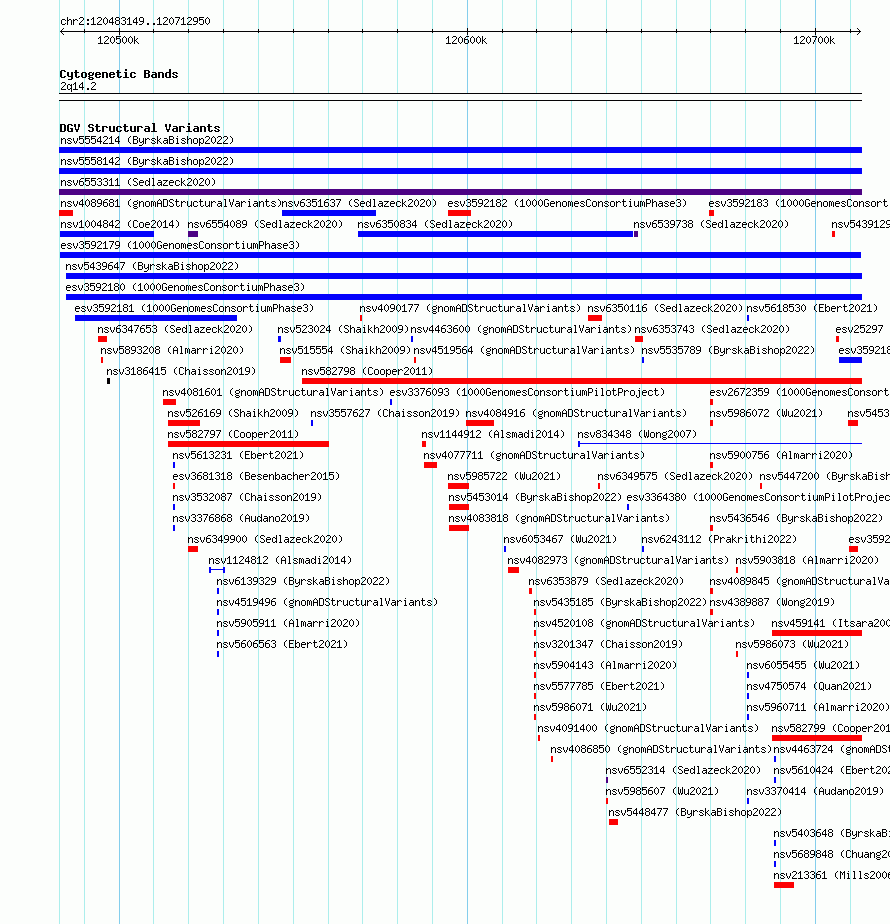The height and width of the screenshot is (924, 890).
Task: Open nsv5985722 (Wu2021) label
Action: (x=505, y=476)
